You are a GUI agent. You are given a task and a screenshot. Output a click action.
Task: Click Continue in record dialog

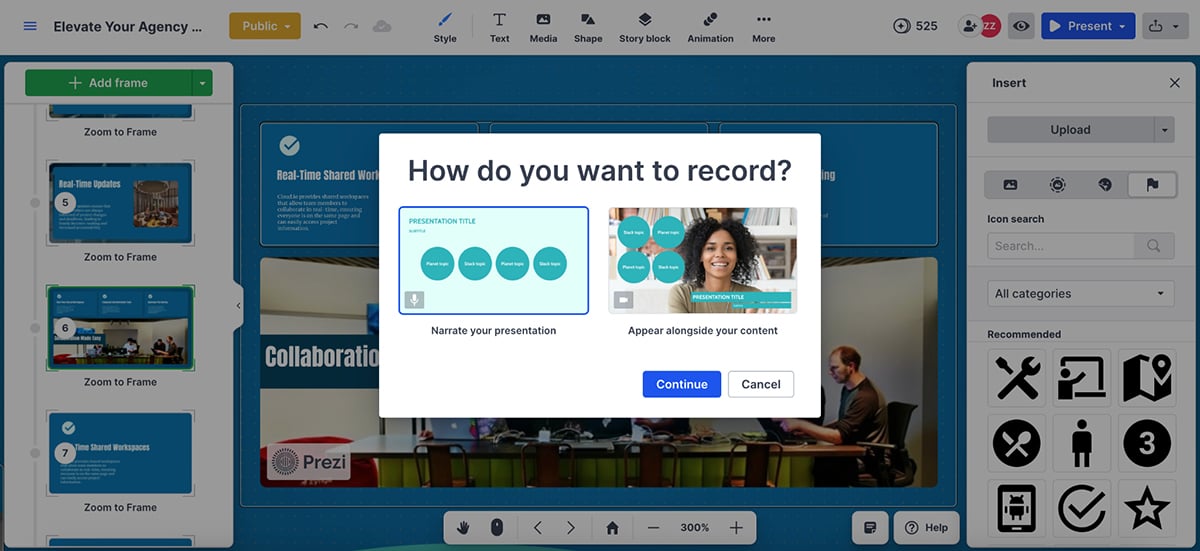(x=681, y=384)
